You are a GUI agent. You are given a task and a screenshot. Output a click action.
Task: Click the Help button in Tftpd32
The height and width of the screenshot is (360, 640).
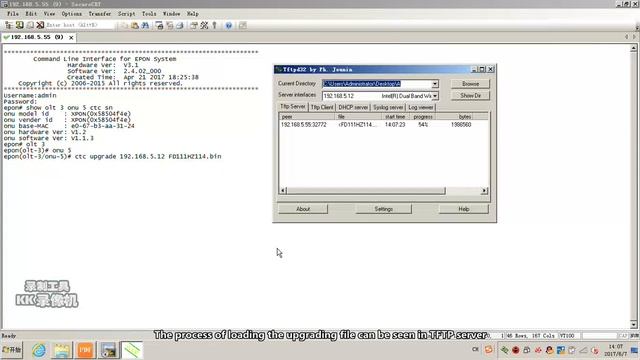click(x=464, y=209)
